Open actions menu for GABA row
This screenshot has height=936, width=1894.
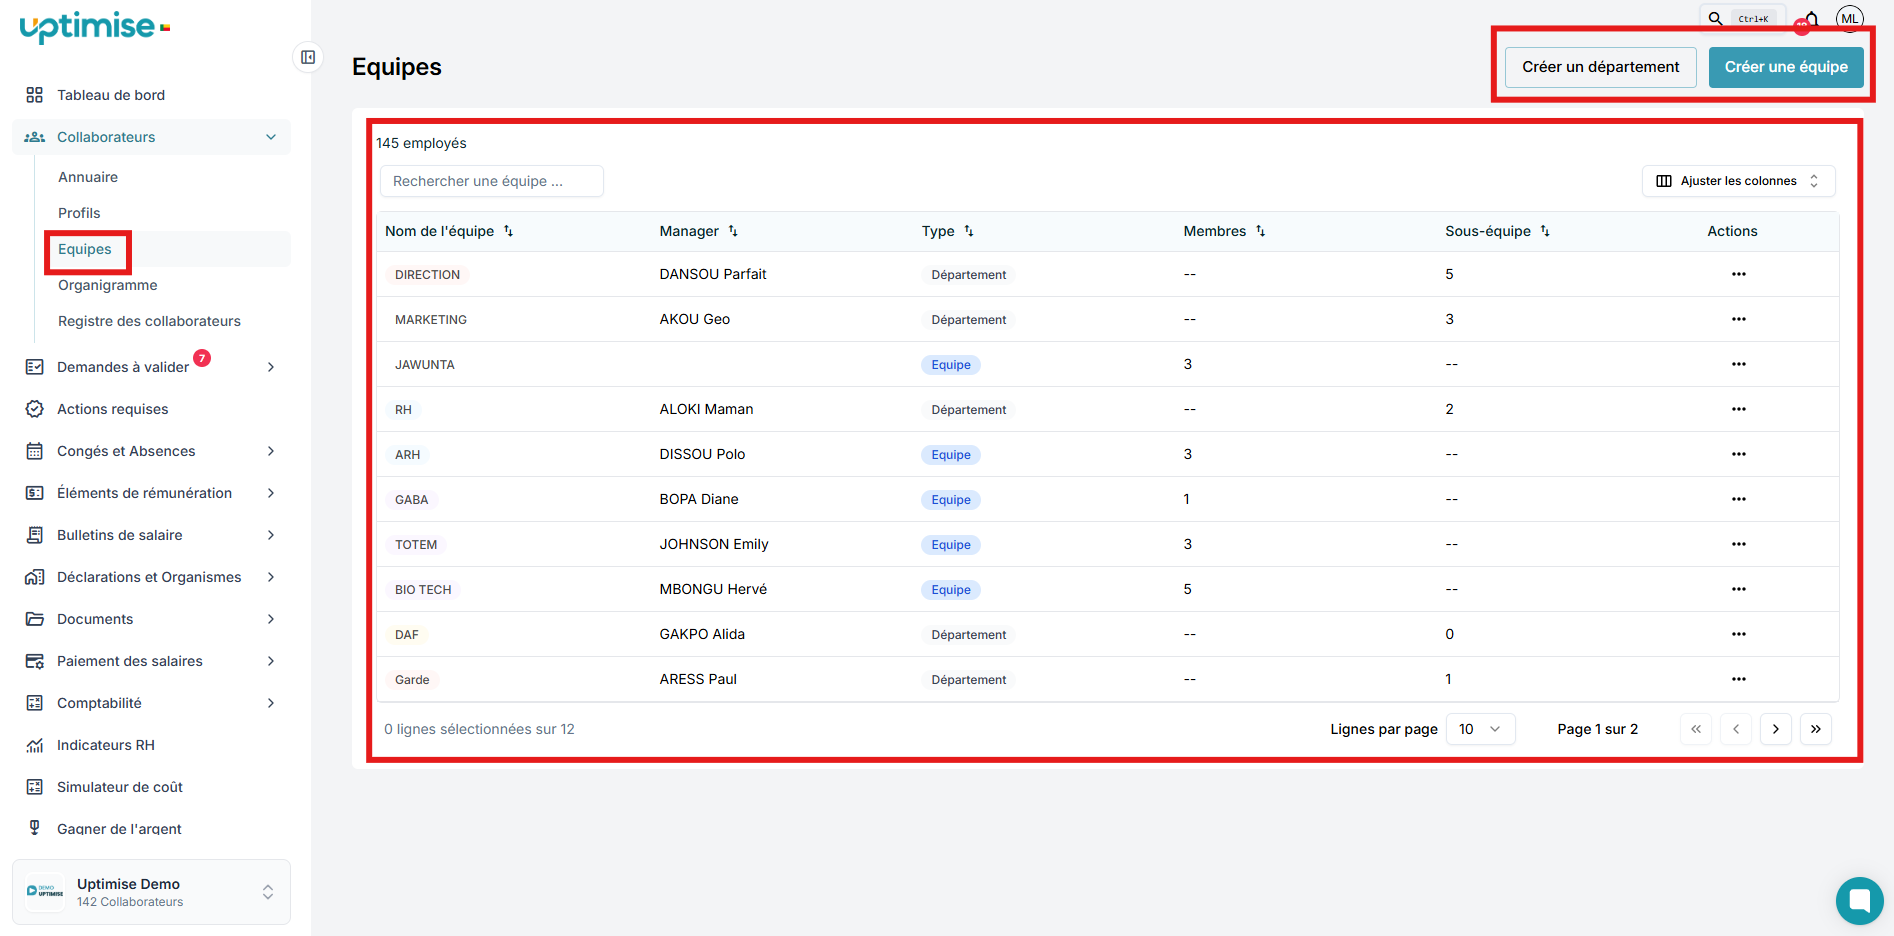(1739, 499)
